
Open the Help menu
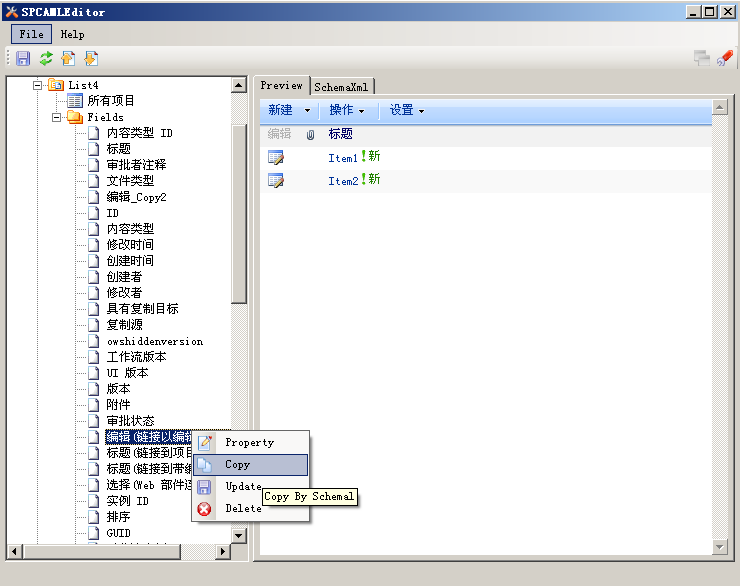point(72,34)
